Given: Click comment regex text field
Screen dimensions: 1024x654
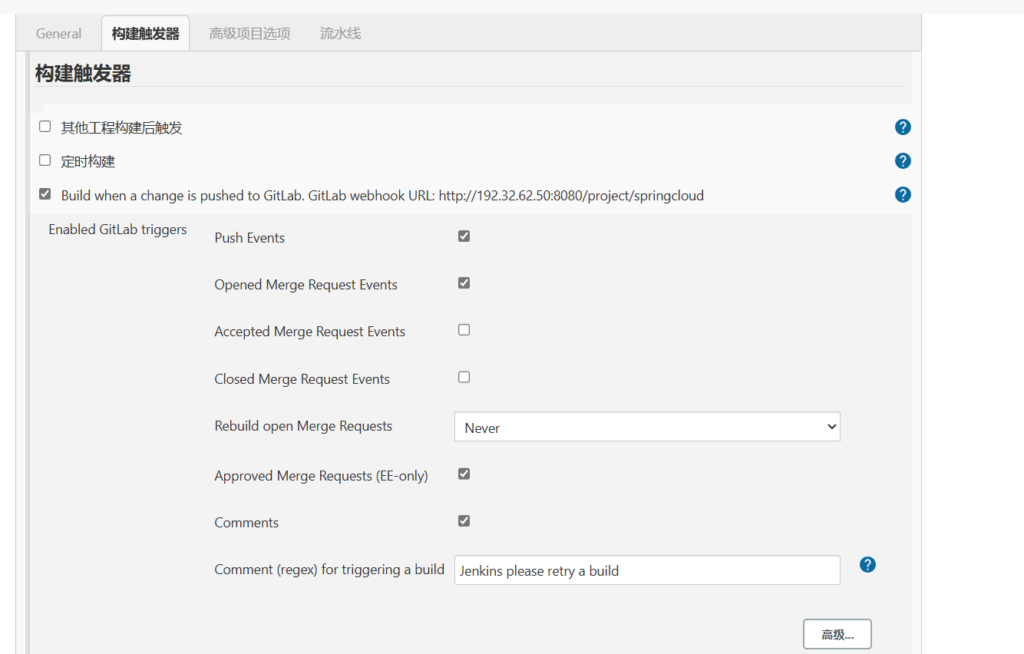Looking at the screenshot, I should 647,571.
